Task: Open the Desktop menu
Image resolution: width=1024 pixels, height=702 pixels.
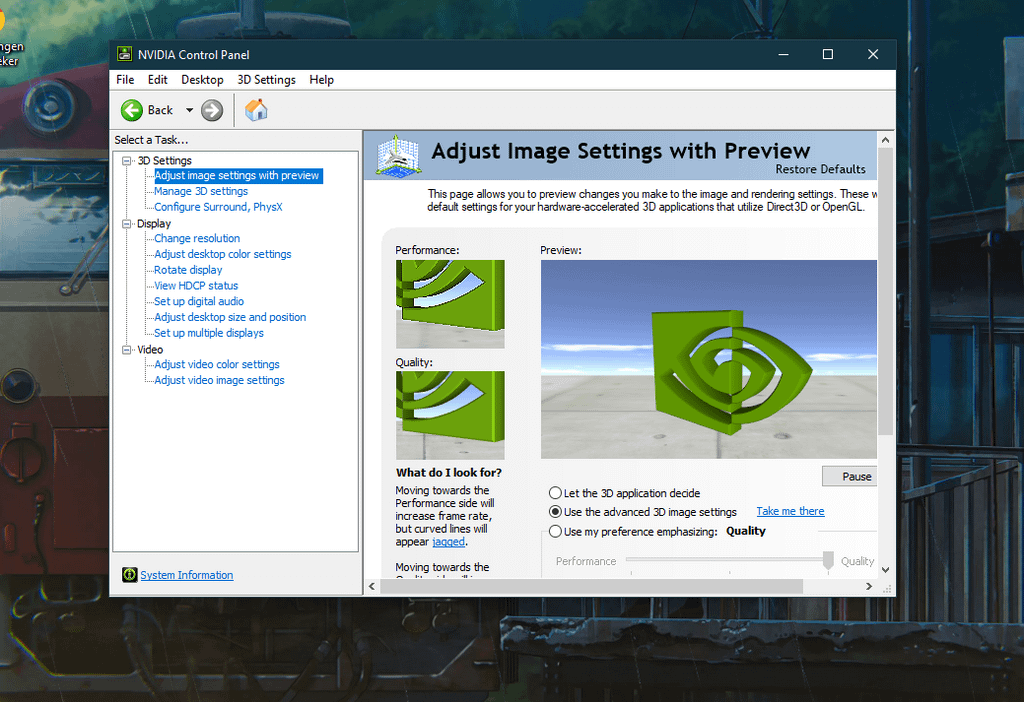Action: [x=202, y=80]
